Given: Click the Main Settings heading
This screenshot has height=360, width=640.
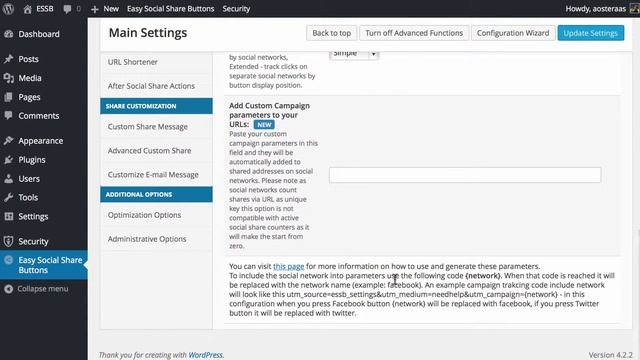Looking at the screenshot, I should pyautogui.click(x=148, y=33).
